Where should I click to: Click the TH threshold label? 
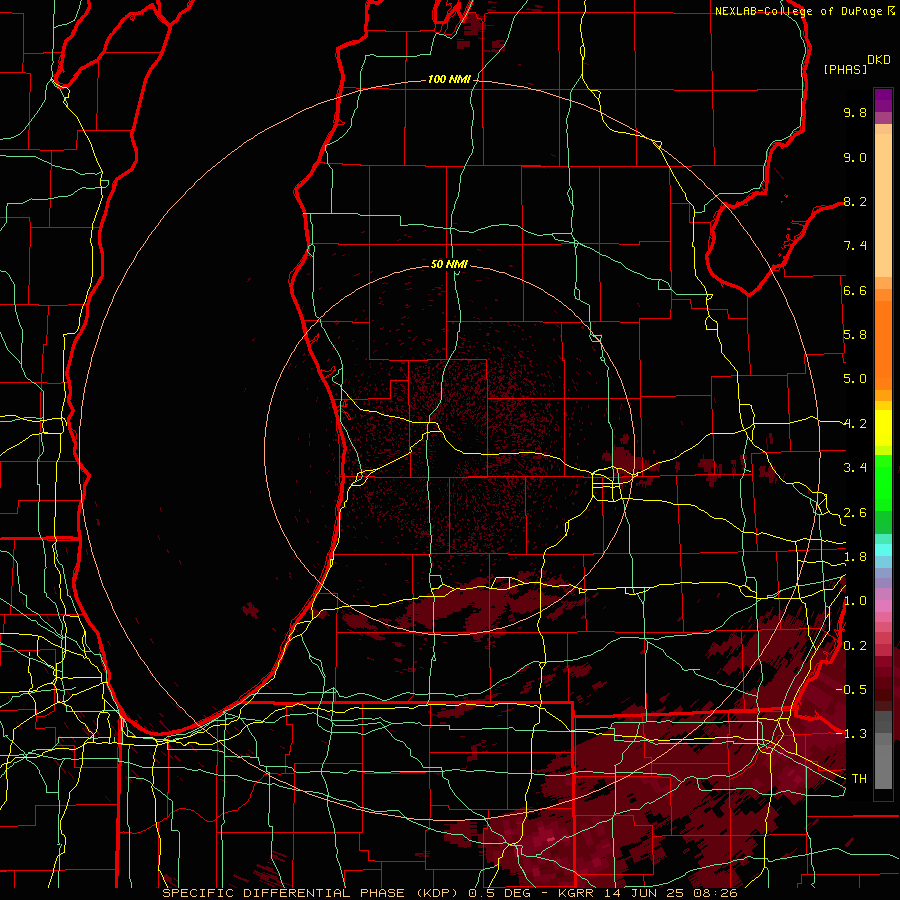(859, 779)
